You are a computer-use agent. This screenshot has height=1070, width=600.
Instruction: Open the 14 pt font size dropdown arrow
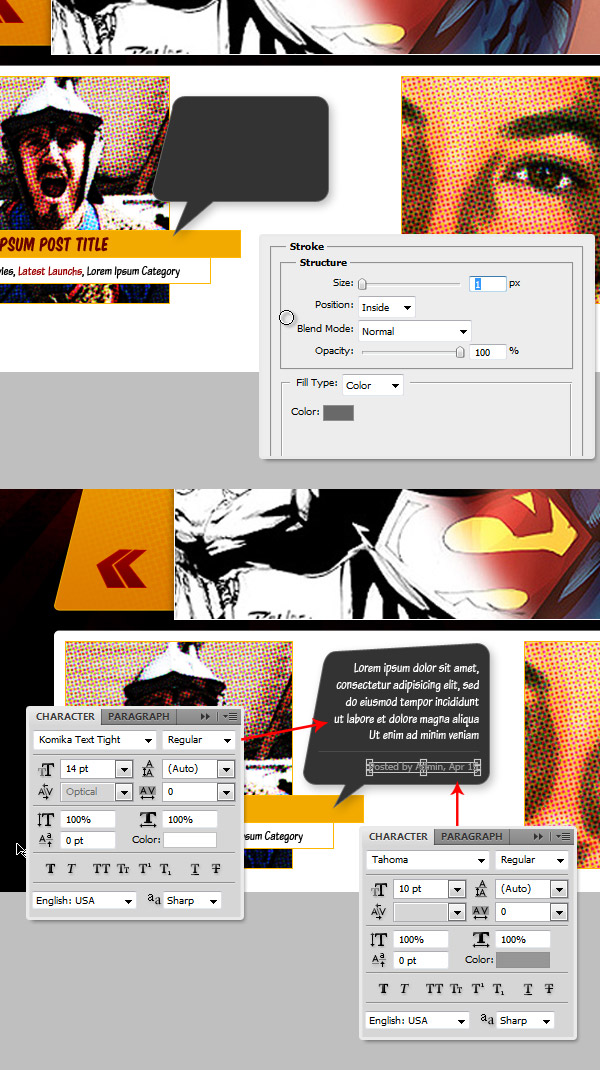(124, 769)
